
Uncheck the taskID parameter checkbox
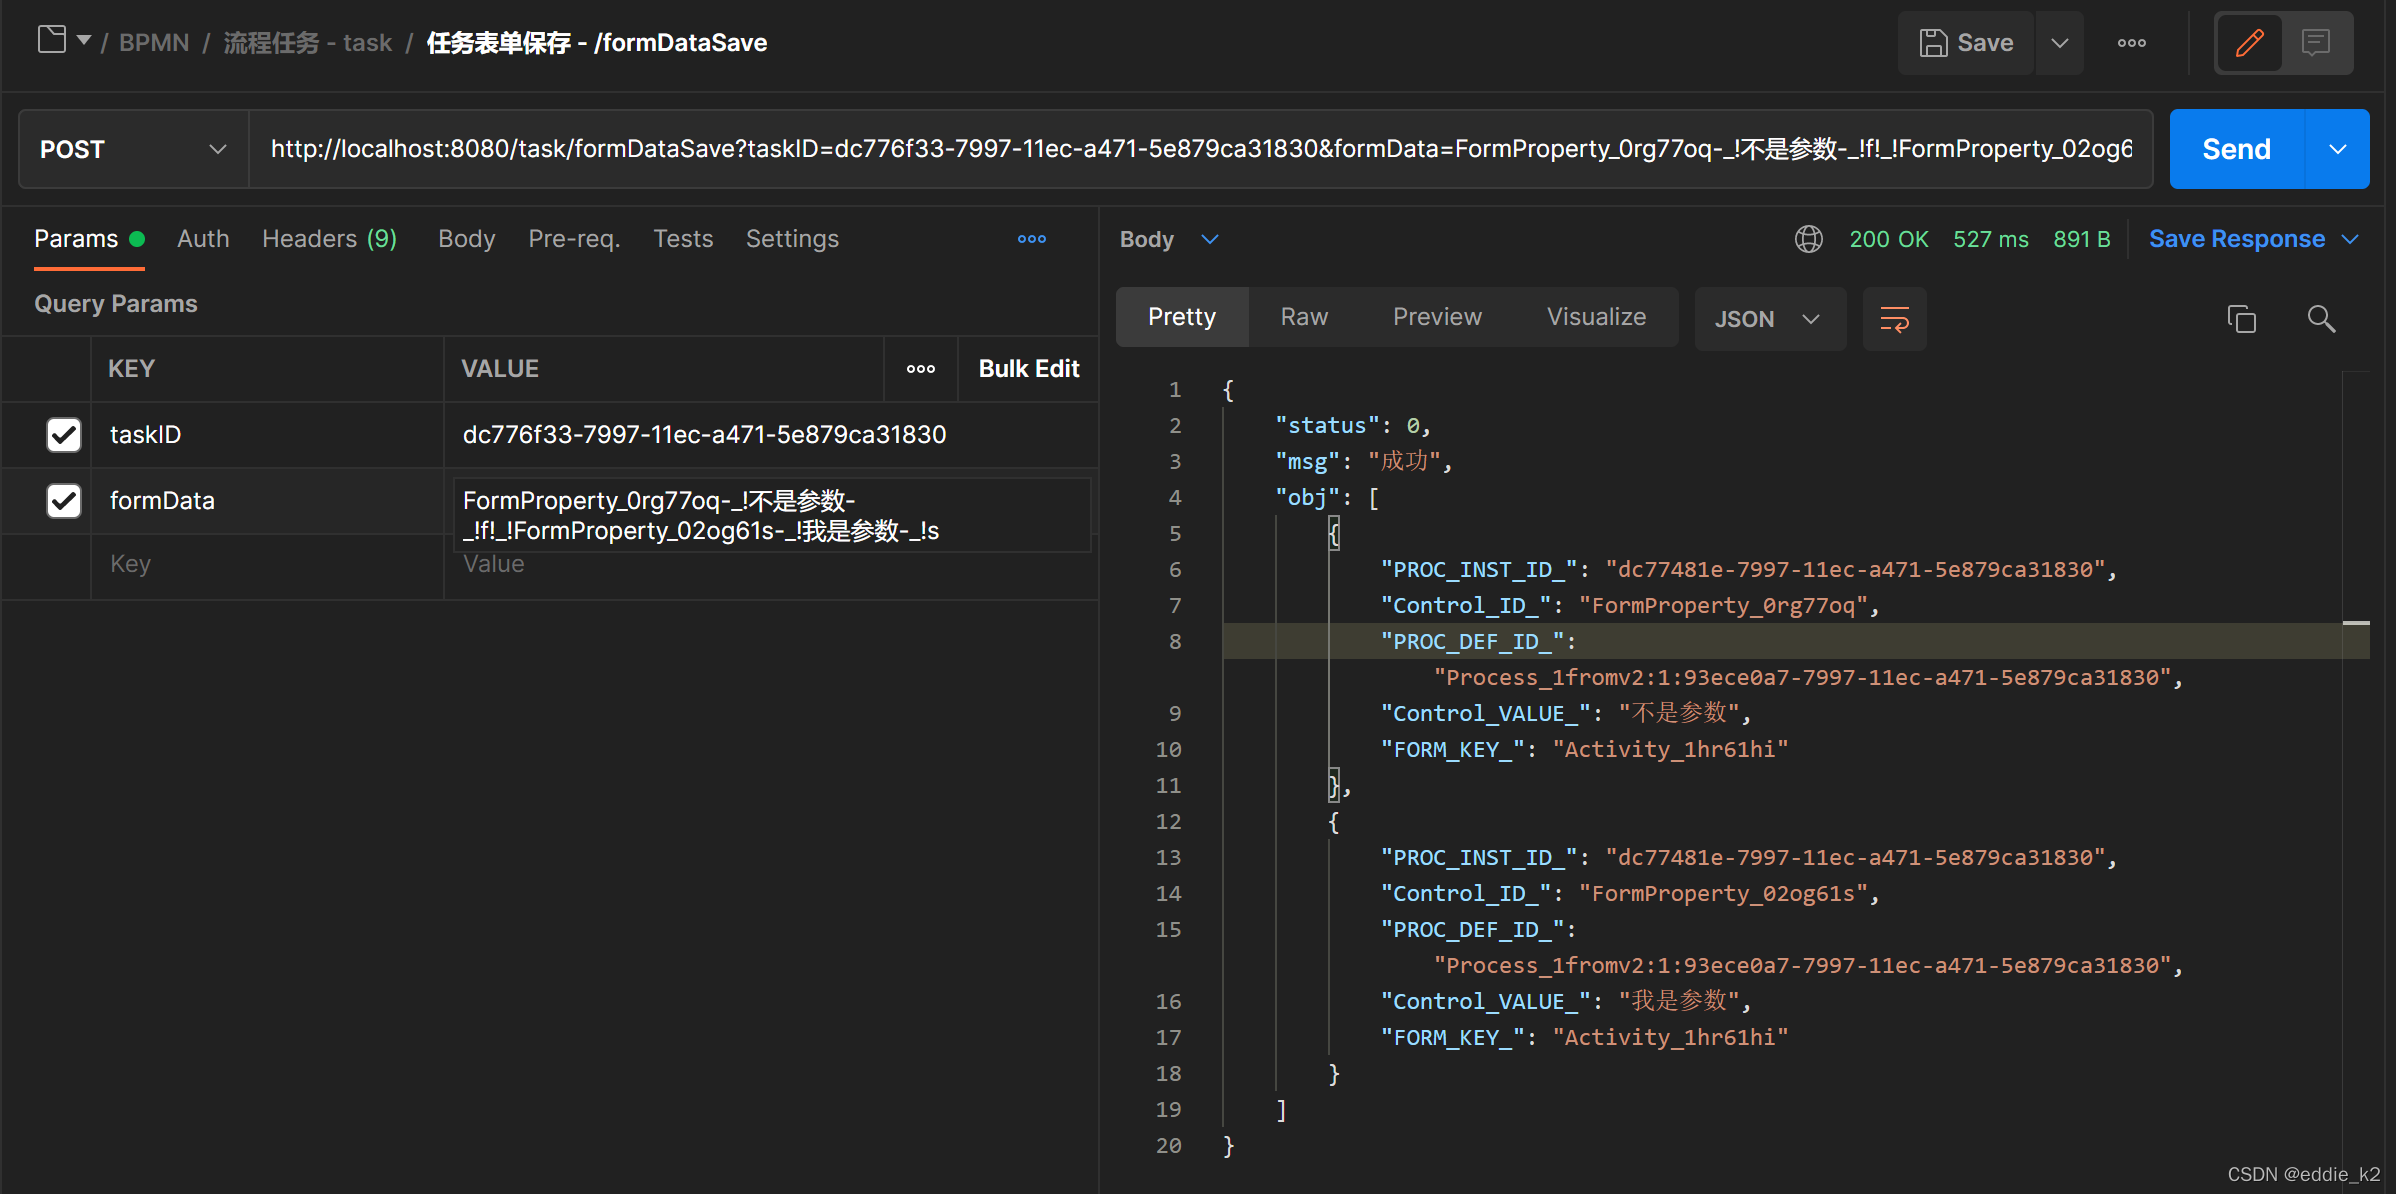click(64, 435)
